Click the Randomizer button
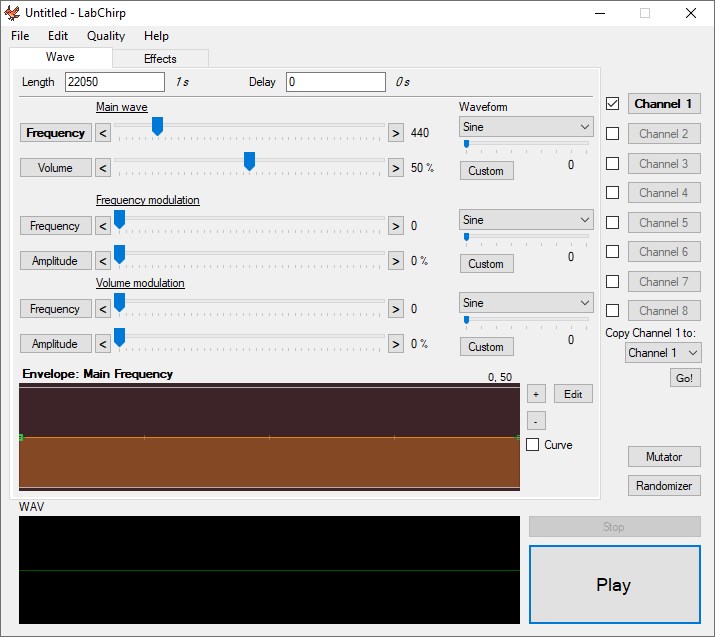The image size is (715, 637). 664,486
